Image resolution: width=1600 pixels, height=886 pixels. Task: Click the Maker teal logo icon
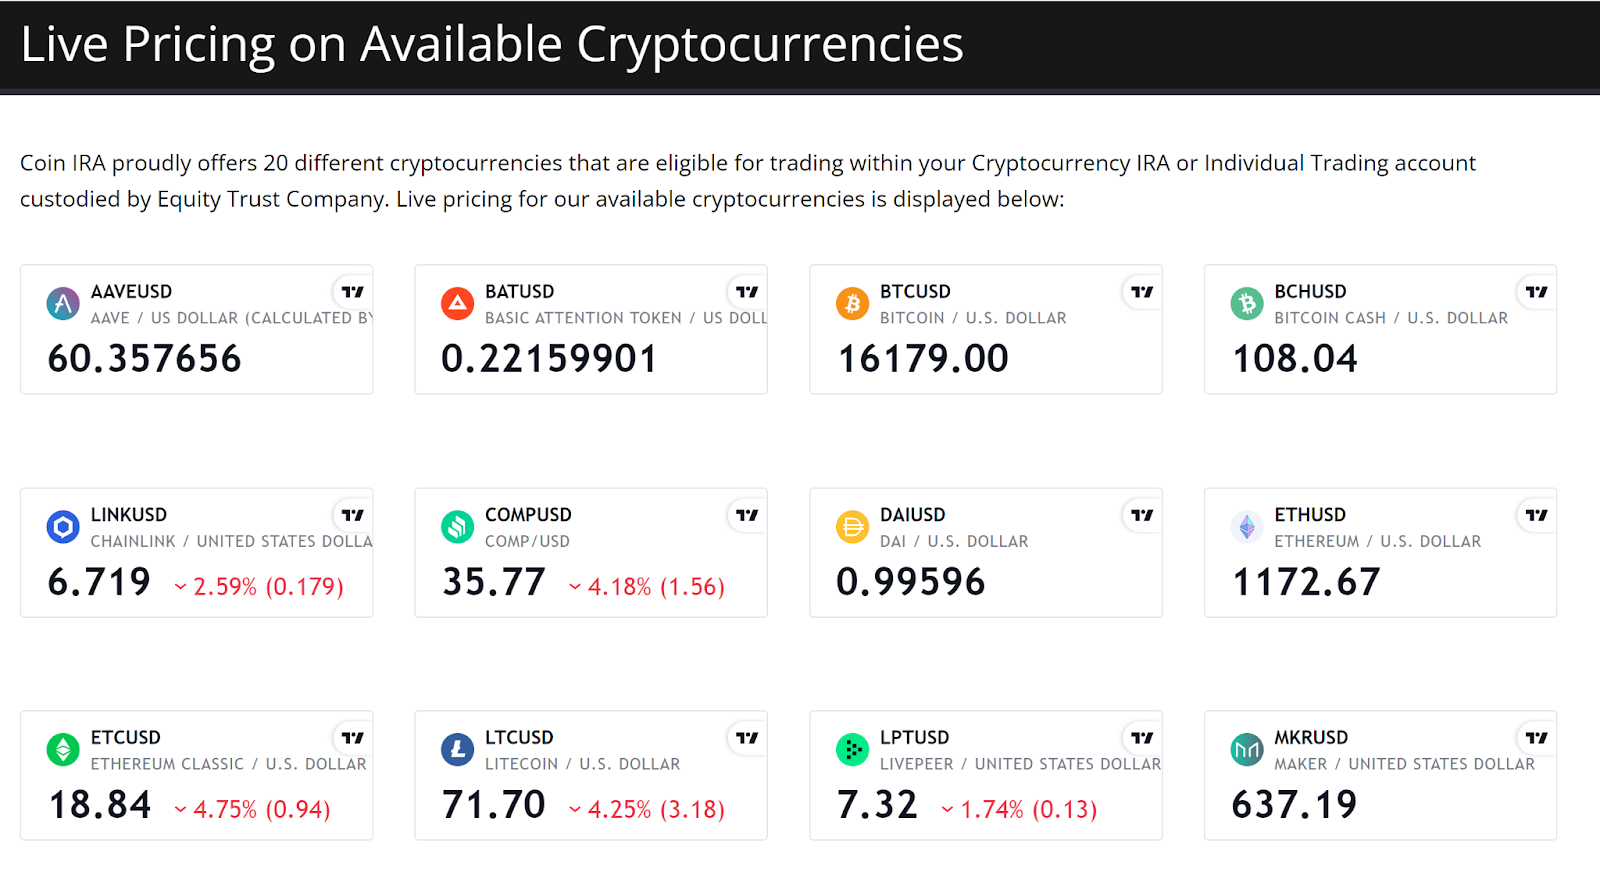1246,749
